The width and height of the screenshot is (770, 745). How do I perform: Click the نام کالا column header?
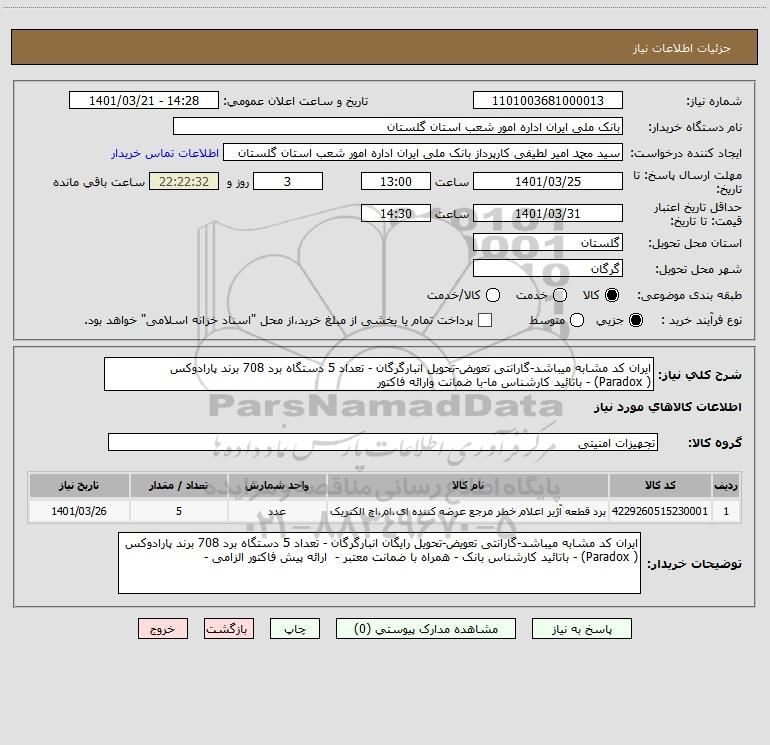[468, 486]
